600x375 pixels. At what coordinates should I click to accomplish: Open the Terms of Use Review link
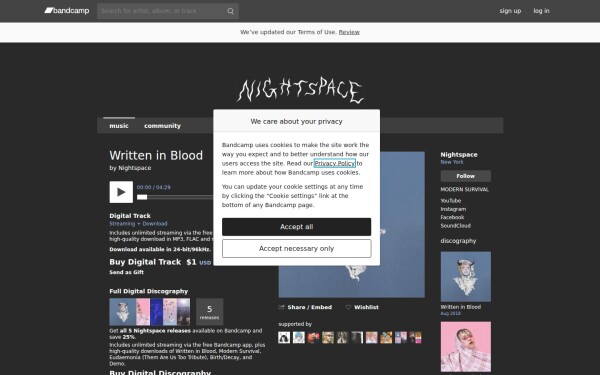349,32
